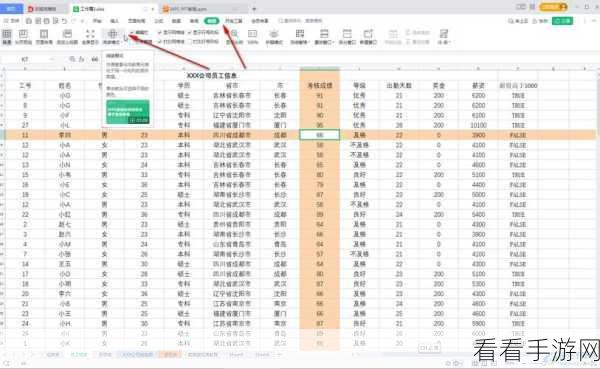Switch to the Insert (插入) ribbon tab
This screenshot has height=369, width=600.
coord(114,21)
